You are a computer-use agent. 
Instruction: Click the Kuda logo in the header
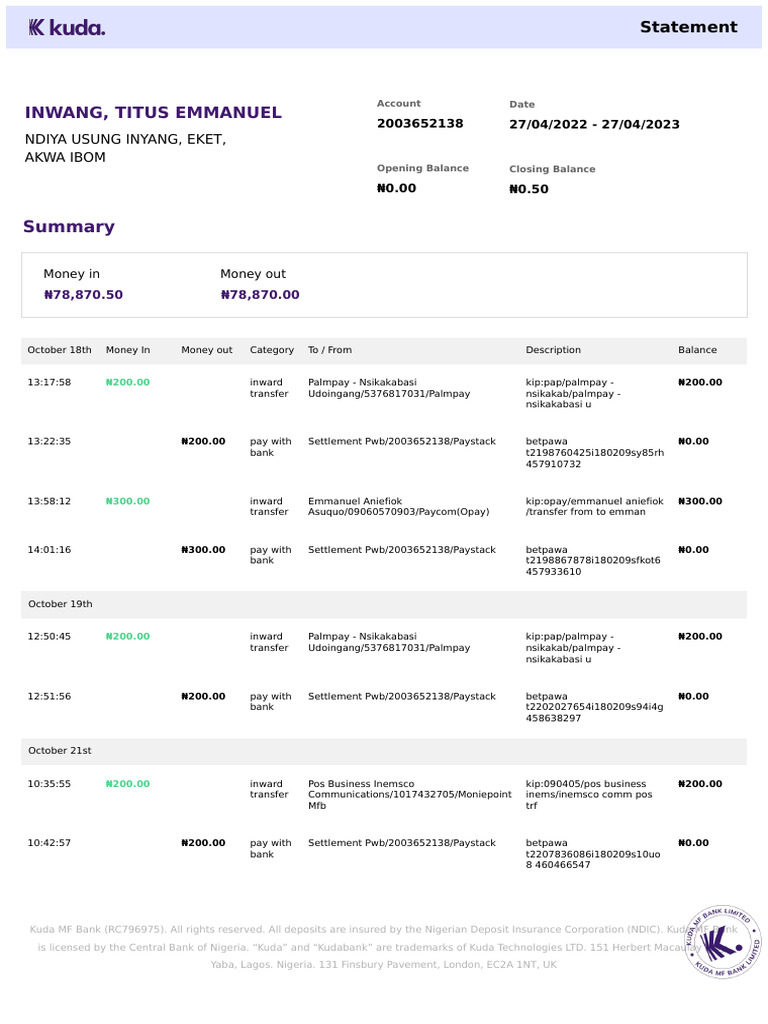coord(66,28)
